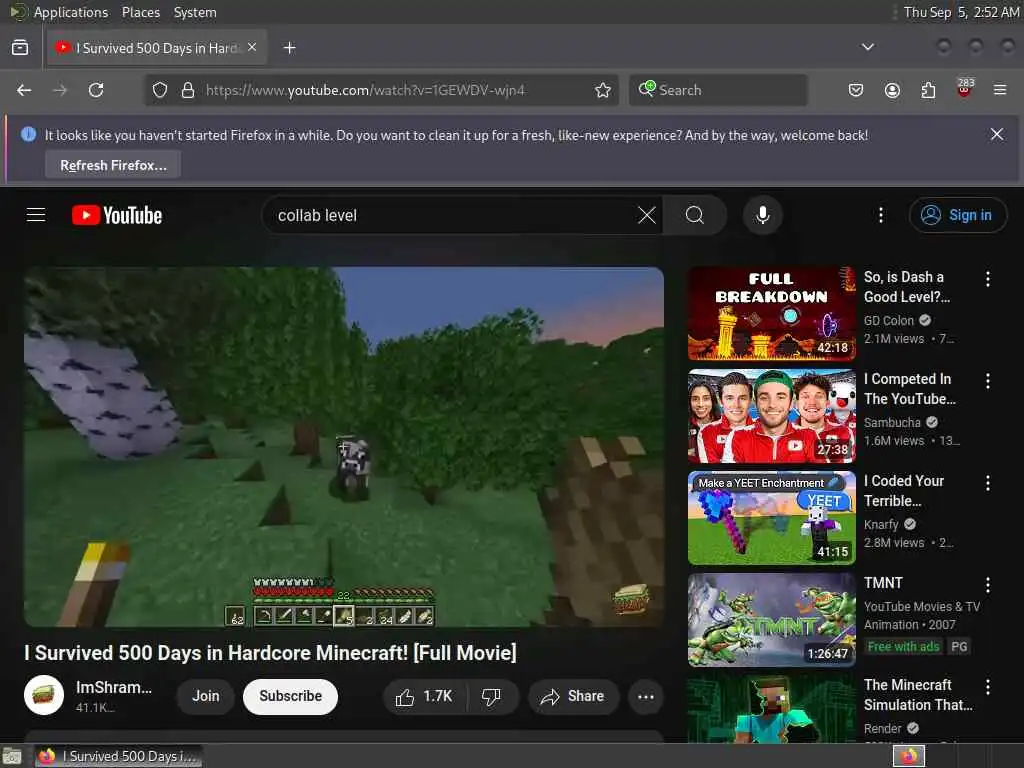This screenshot has width=1024, height=768.
Task: Open a new tab with plus
Action: (289, 48)
